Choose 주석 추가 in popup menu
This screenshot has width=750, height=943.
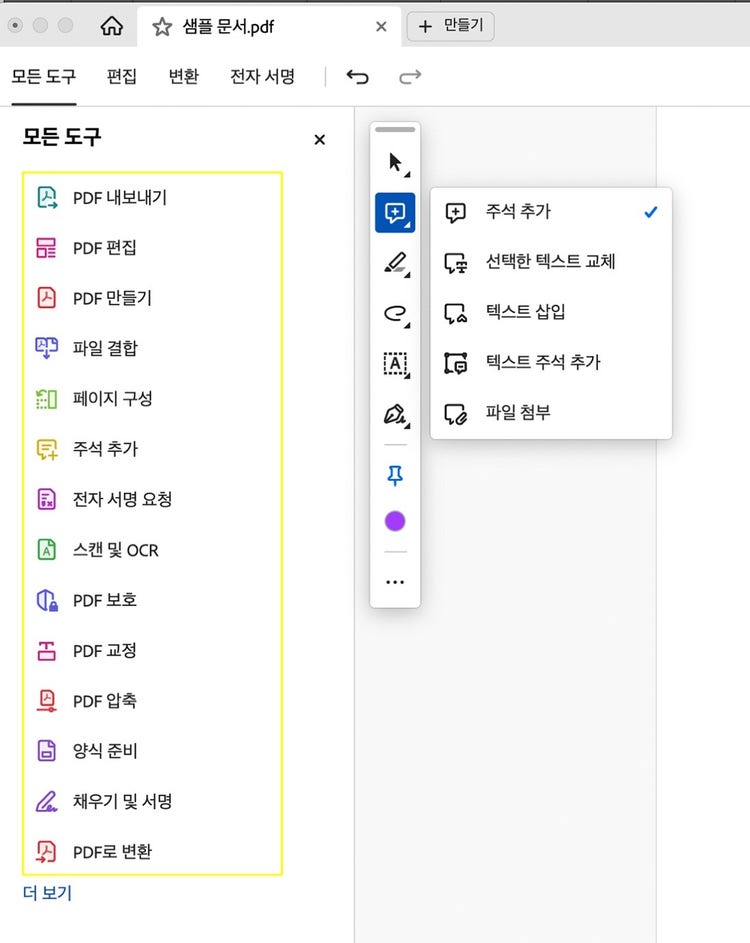tap(551, 212)
